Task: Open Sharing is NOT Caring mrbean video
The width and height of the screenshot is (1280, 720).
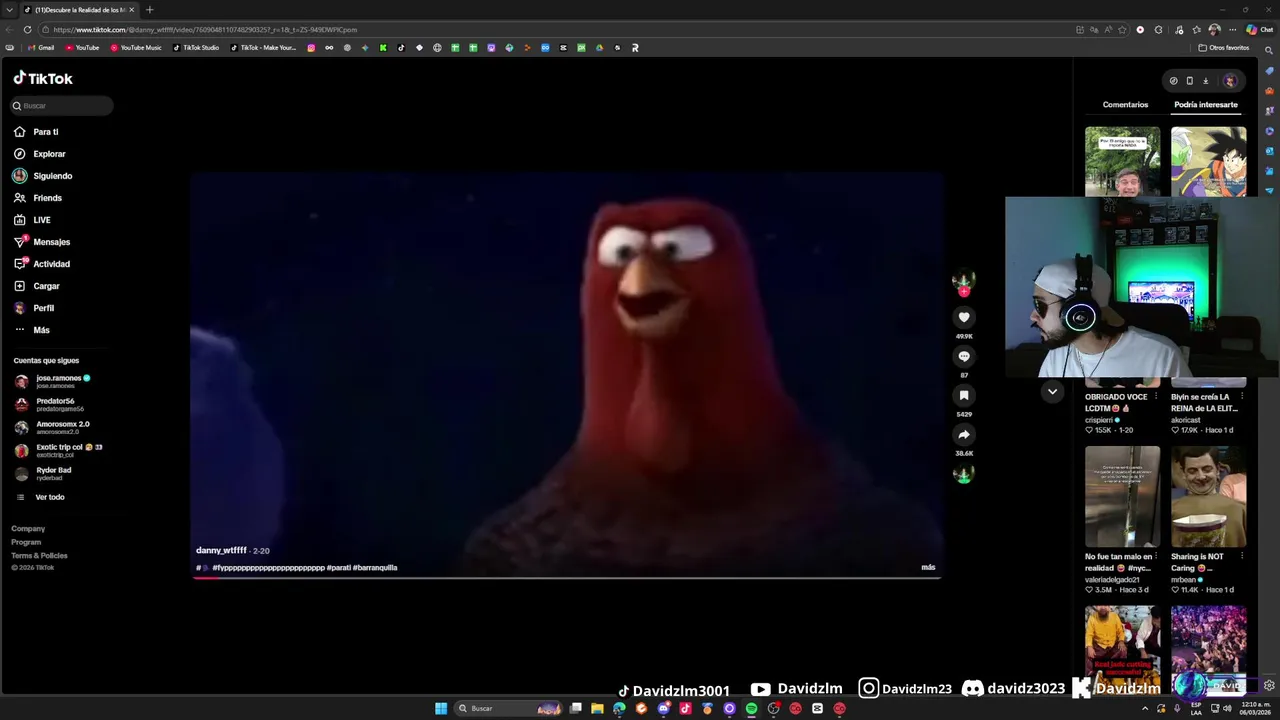Action: tap(1208, 497)
